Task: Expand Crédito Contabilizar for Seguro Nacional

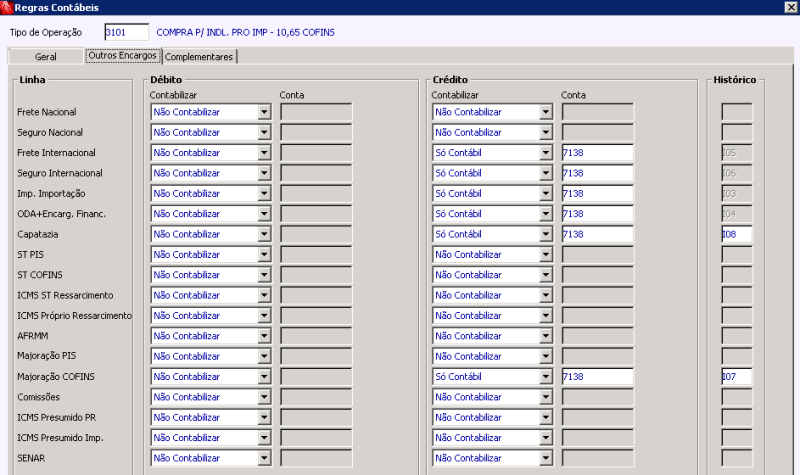Action: coord(546,133)
